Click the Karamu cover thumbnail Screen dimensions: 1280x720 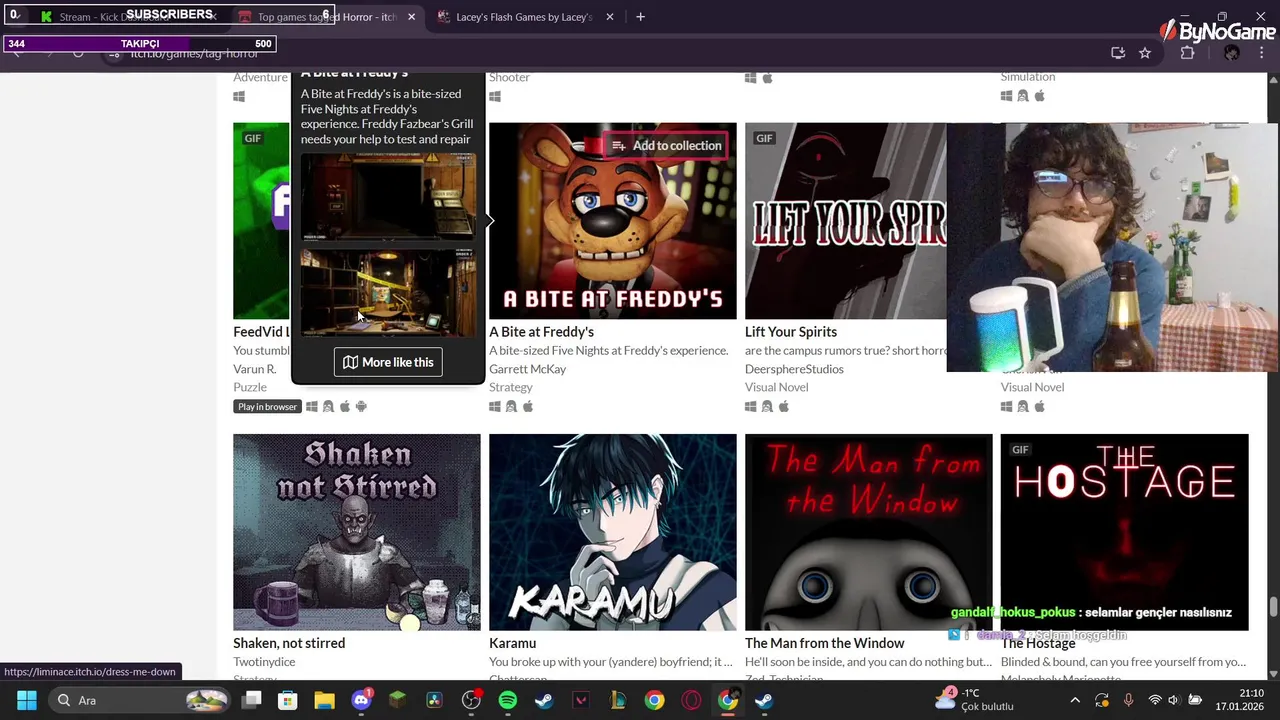pyautogui.click(x=613, y=532)
